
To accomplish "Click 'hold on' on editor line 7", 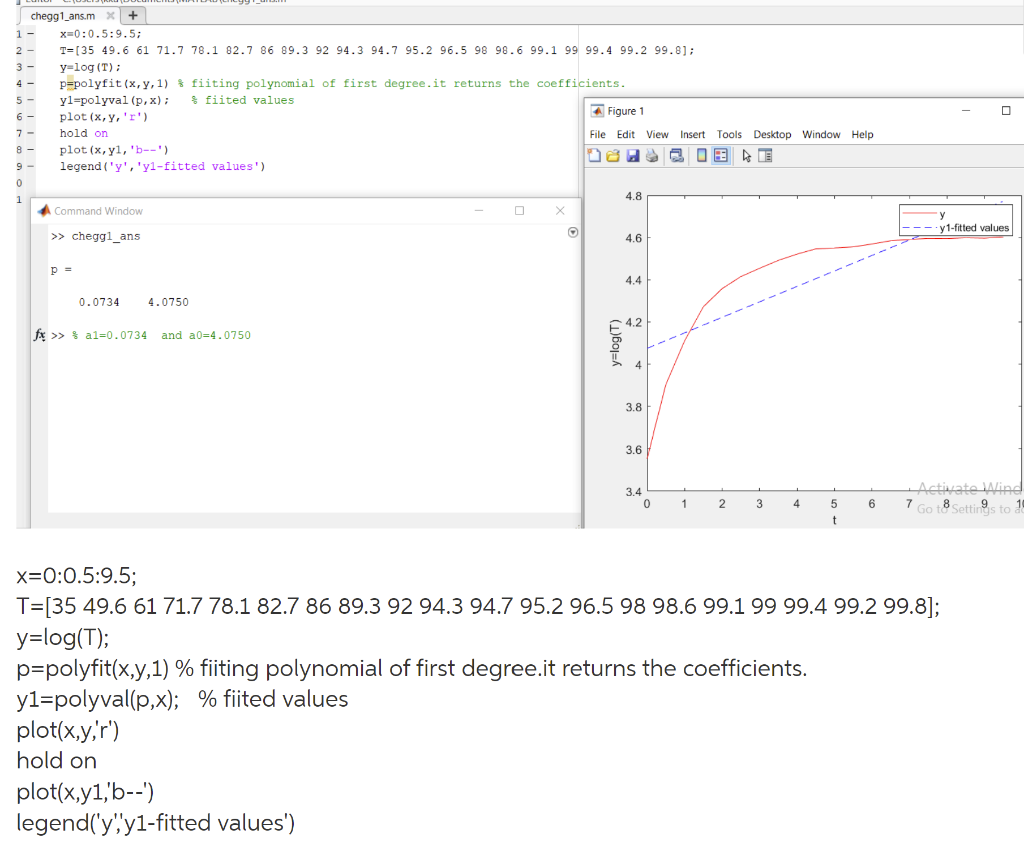I will point(84,133).
